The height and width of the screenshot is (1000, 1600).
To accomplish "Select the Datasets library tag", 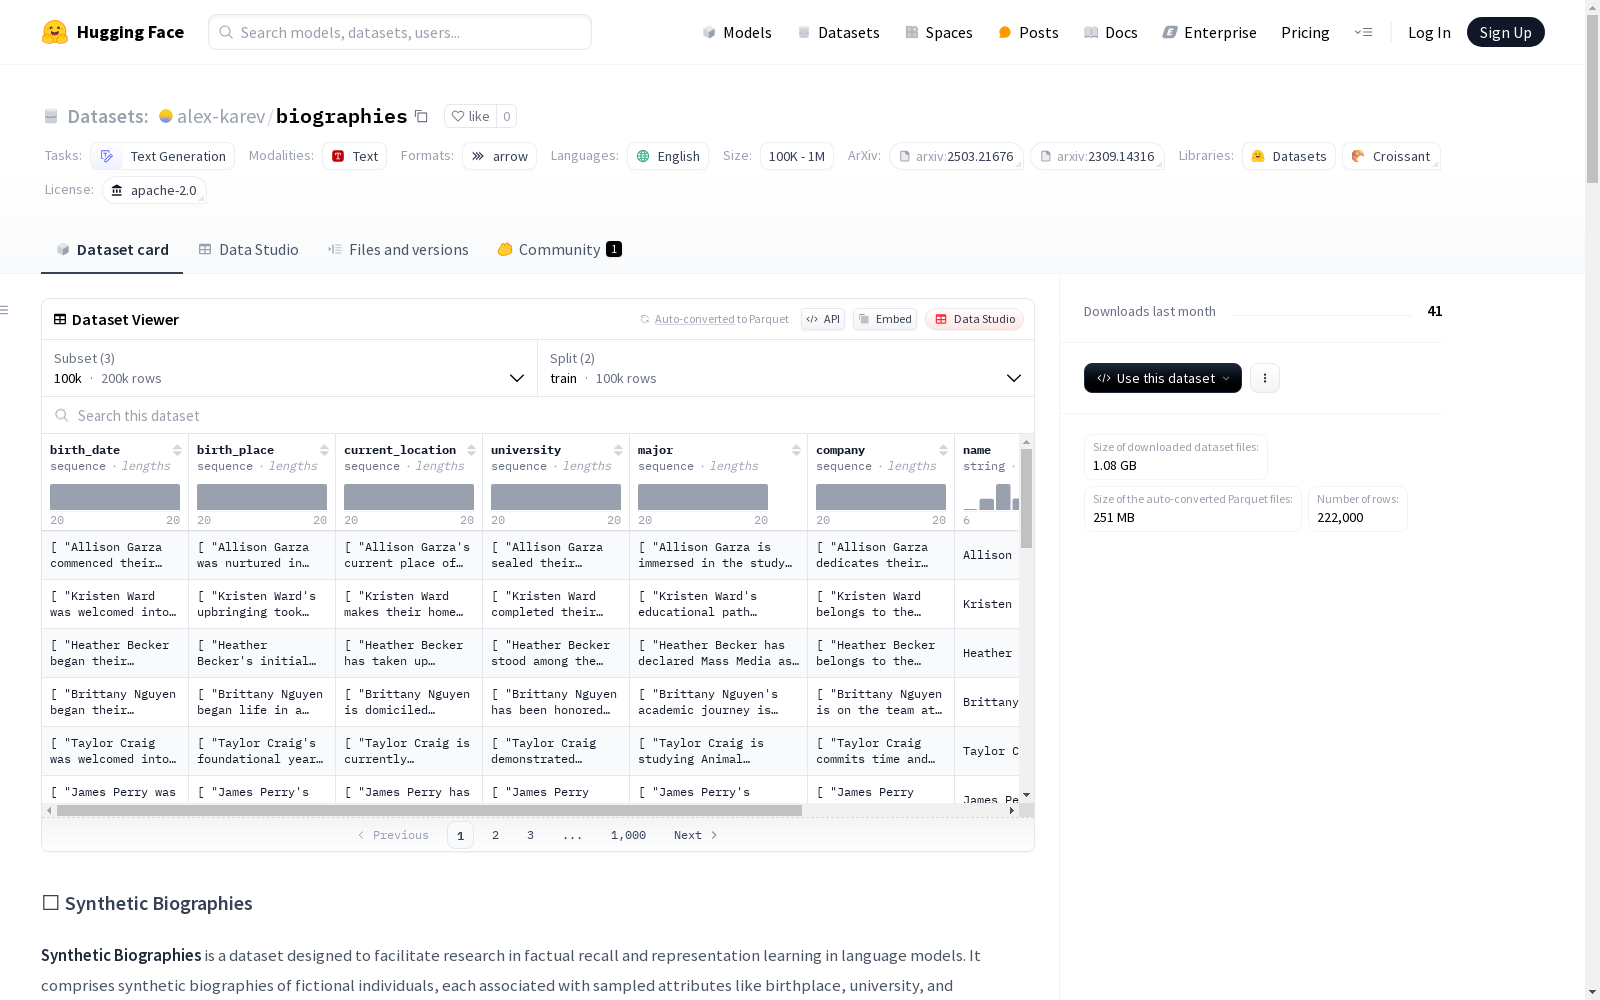I will click(1289, 156).
